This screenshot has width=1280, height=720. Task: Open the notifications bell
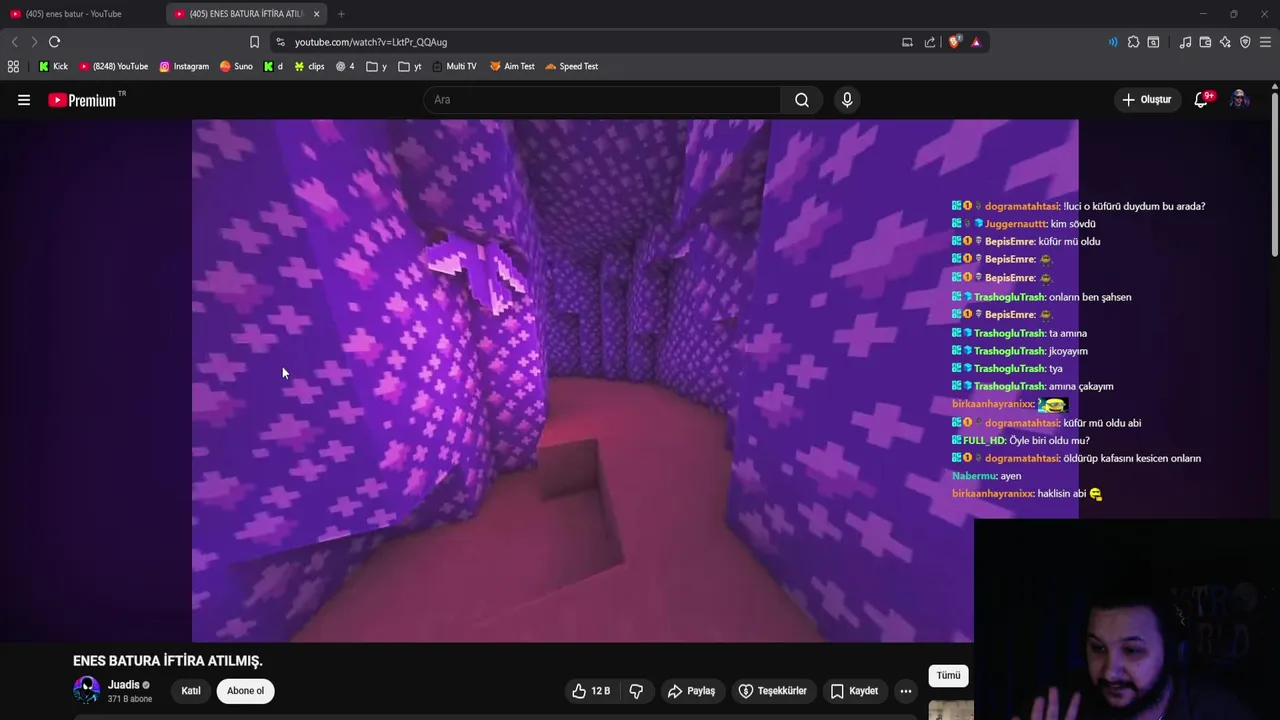[1202, 99]
